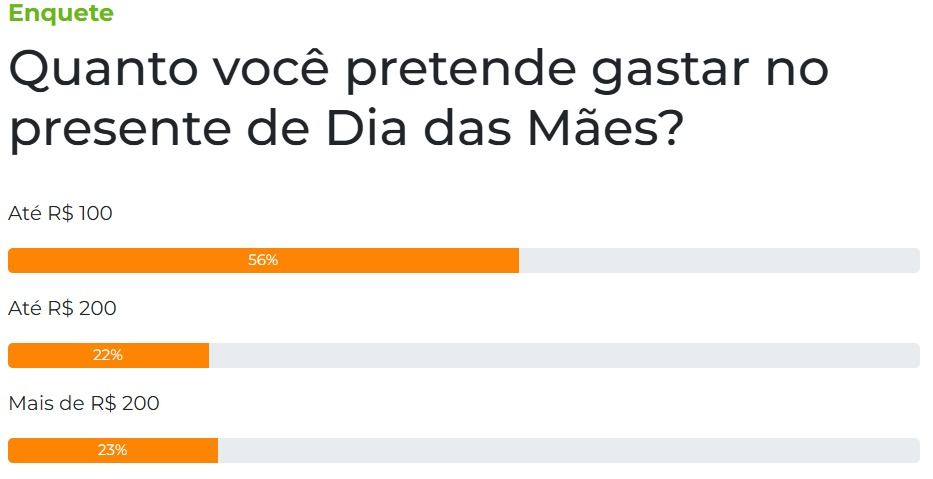This screenshot has height=479, width=933.
Task: Click the gray unfilled part of the "Até R$ 100" bar
Action: (719, 261)
